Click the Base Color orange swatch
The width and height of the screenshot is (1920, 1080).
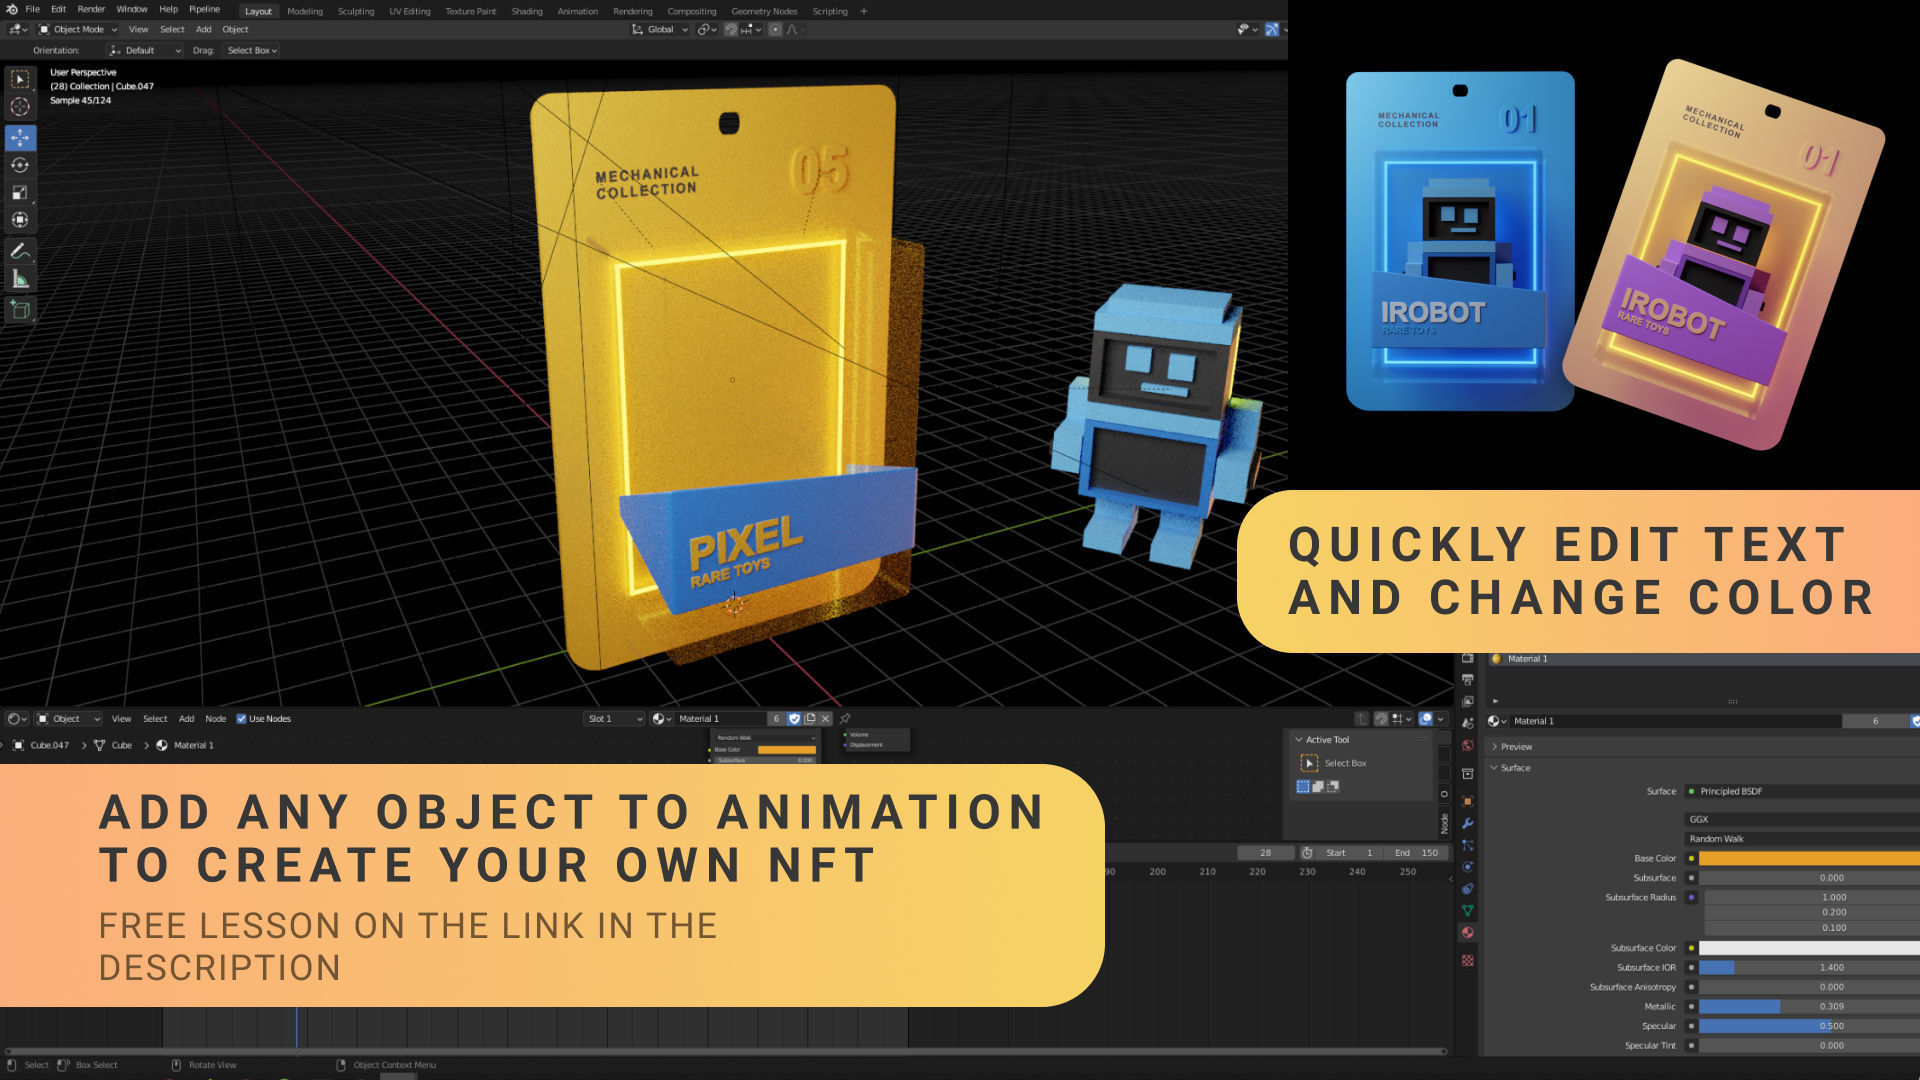point(1809,858)
